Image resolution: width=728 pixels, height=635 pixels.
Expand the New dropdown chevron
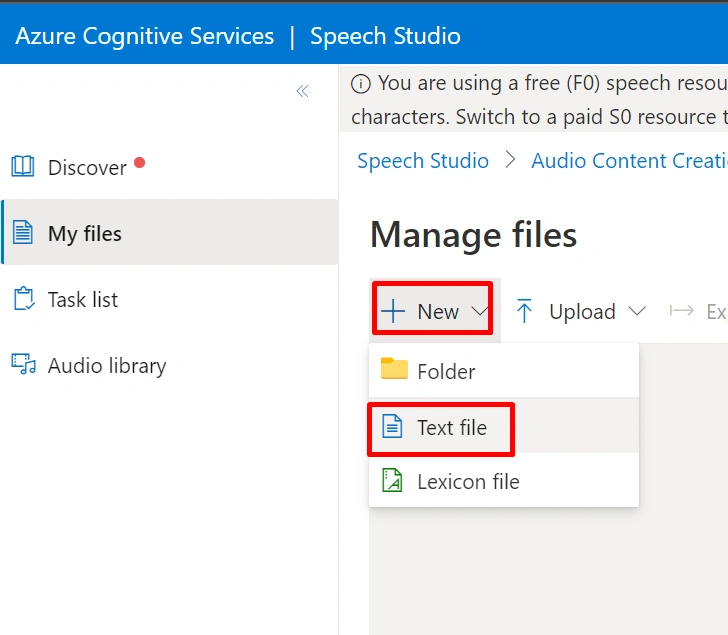pos(479,311)
